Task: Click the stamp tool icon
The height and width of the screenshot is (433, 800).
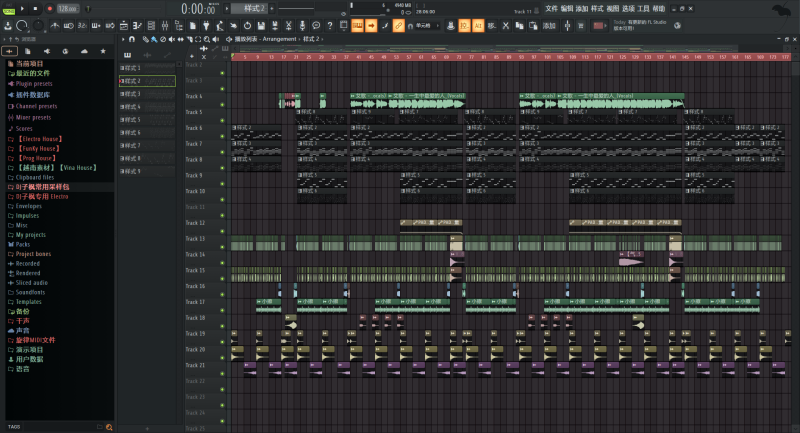Action: [451, 26]
